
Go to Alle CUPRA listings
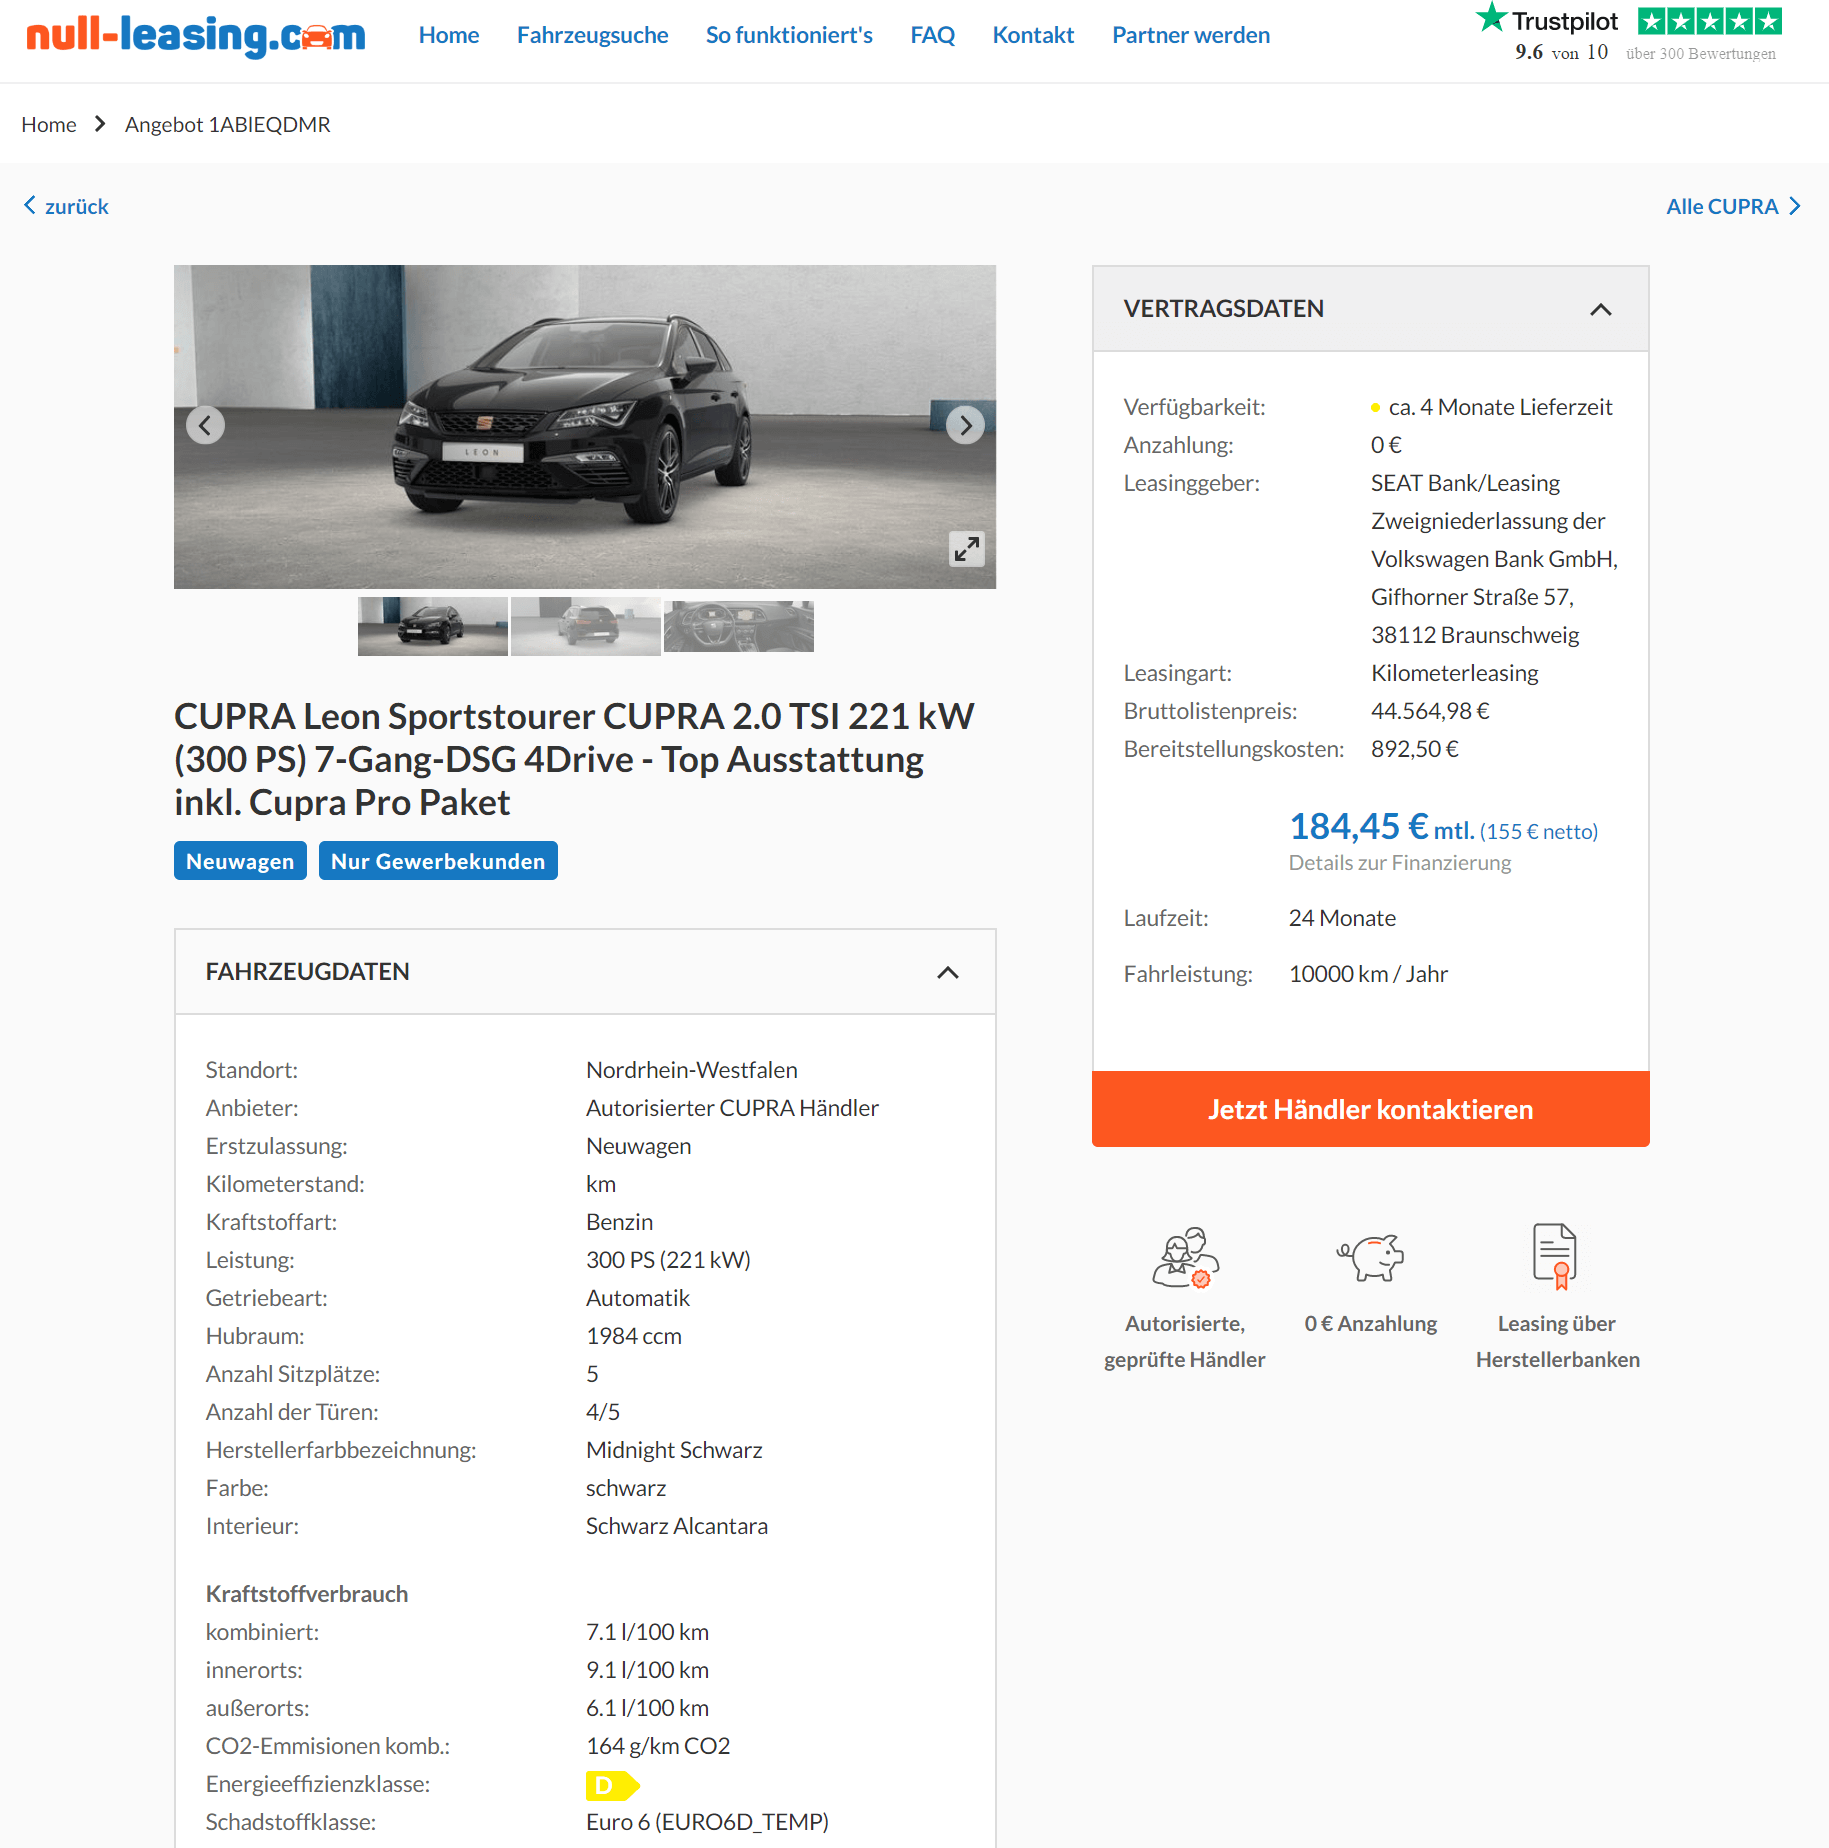coord(1733,207)
